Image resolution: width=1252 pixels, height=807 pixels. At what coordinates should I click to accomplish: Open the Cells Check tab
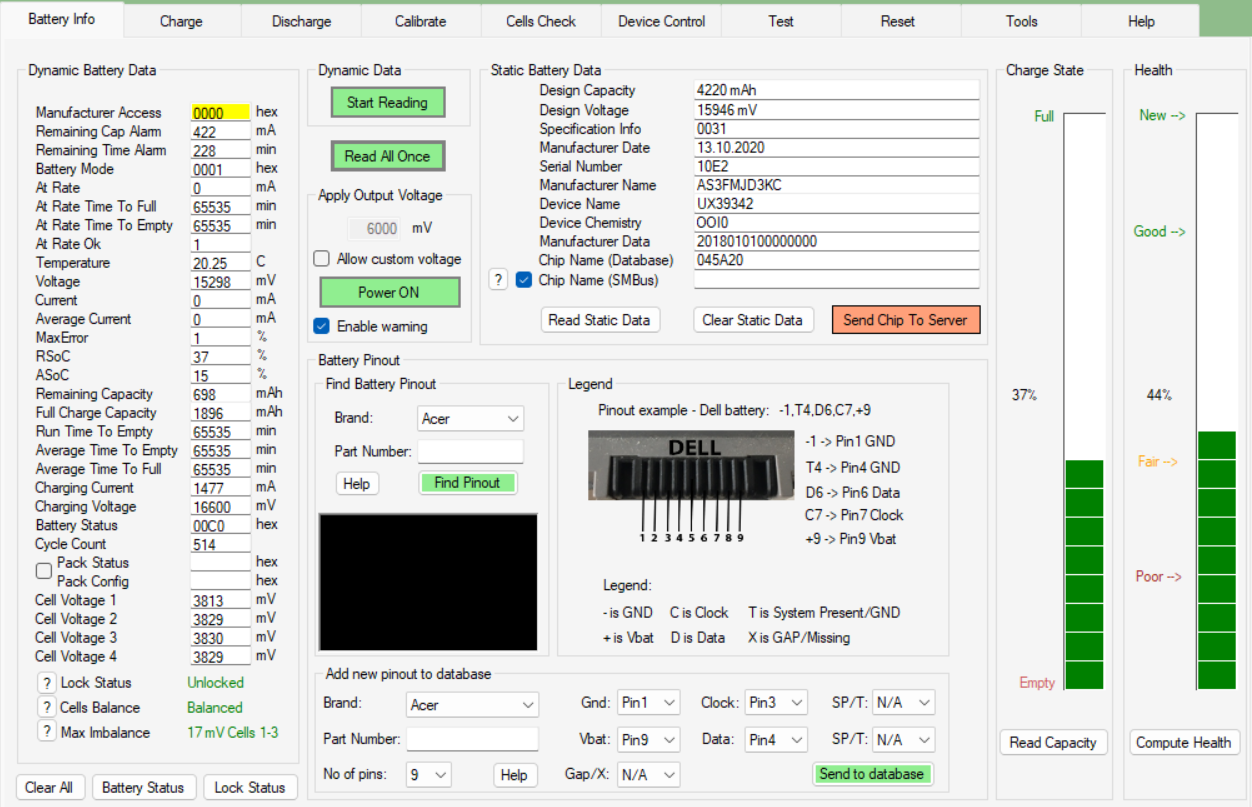click(x=541, y=21)
